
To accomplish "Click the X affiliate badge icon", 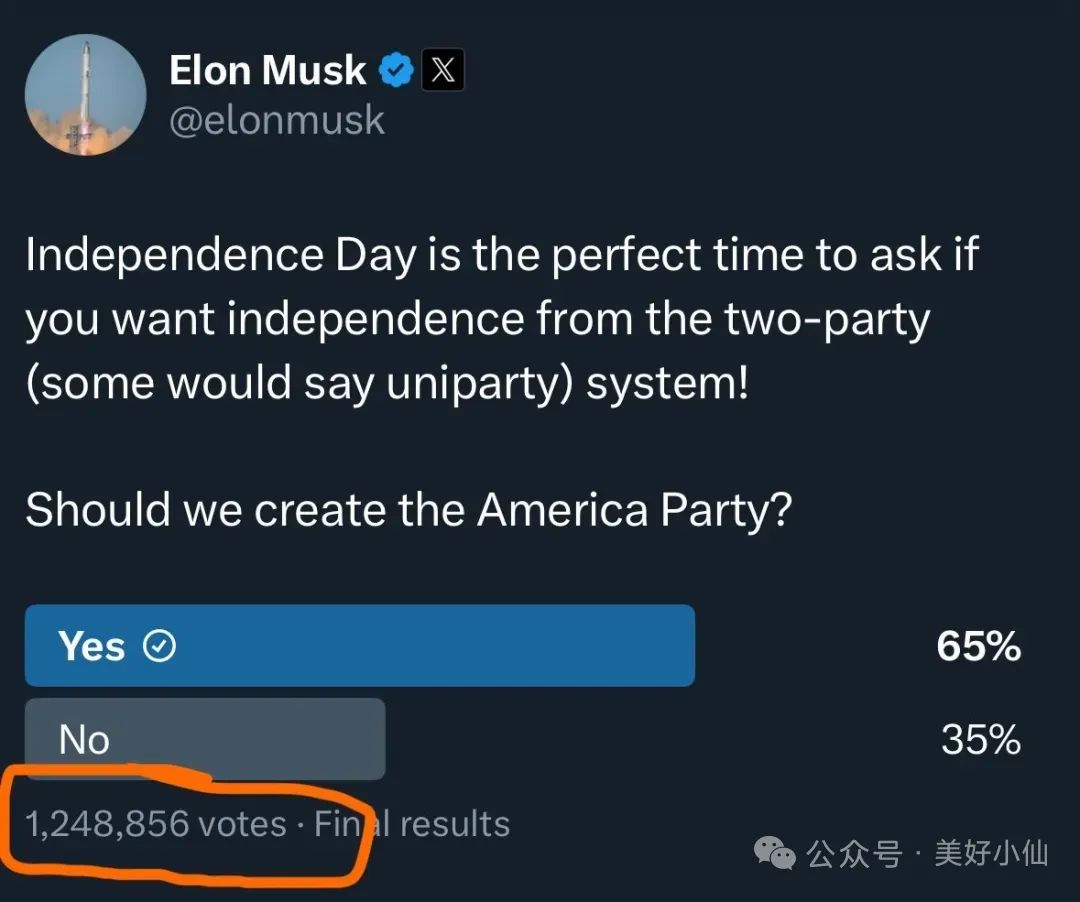I will pyautogui.click(x=443, y=70).
